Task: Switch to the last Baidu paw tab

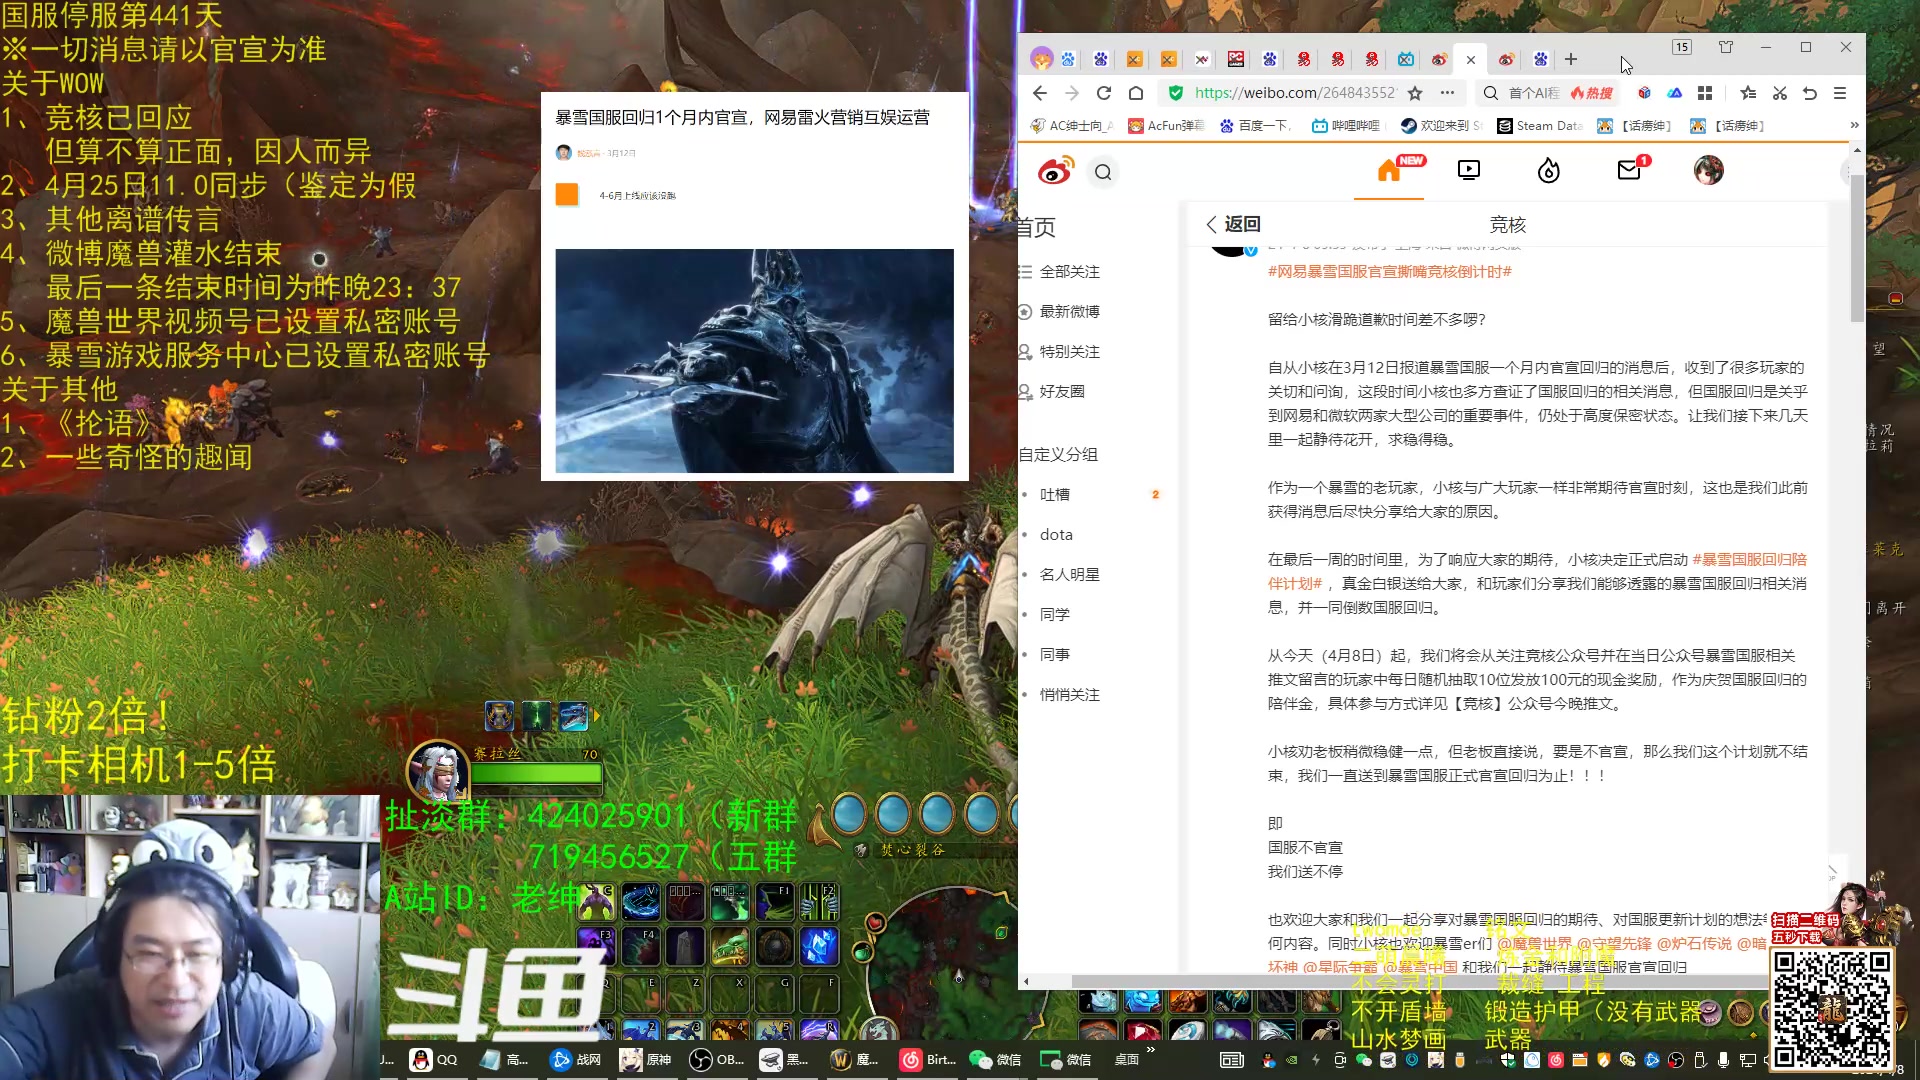Action: pyautogui.click(x=1541, y=59)
